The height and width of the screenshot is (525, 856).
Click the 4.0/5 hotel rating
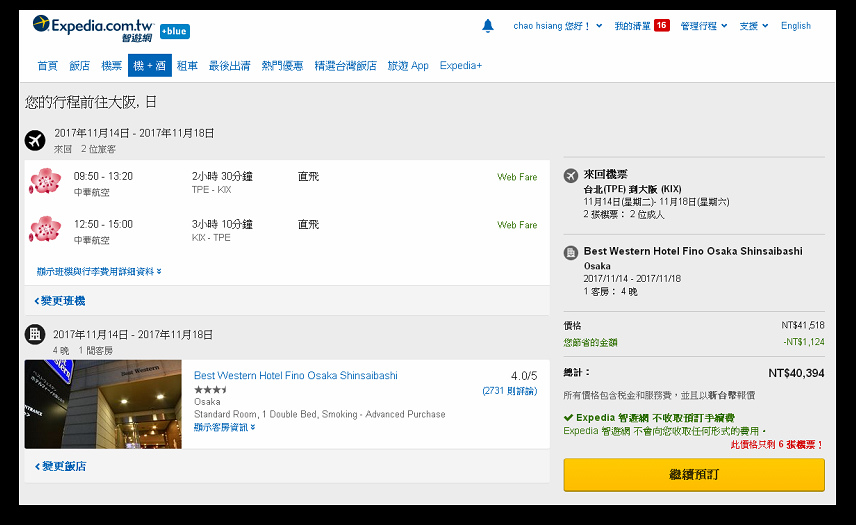(x=524, y=376)
